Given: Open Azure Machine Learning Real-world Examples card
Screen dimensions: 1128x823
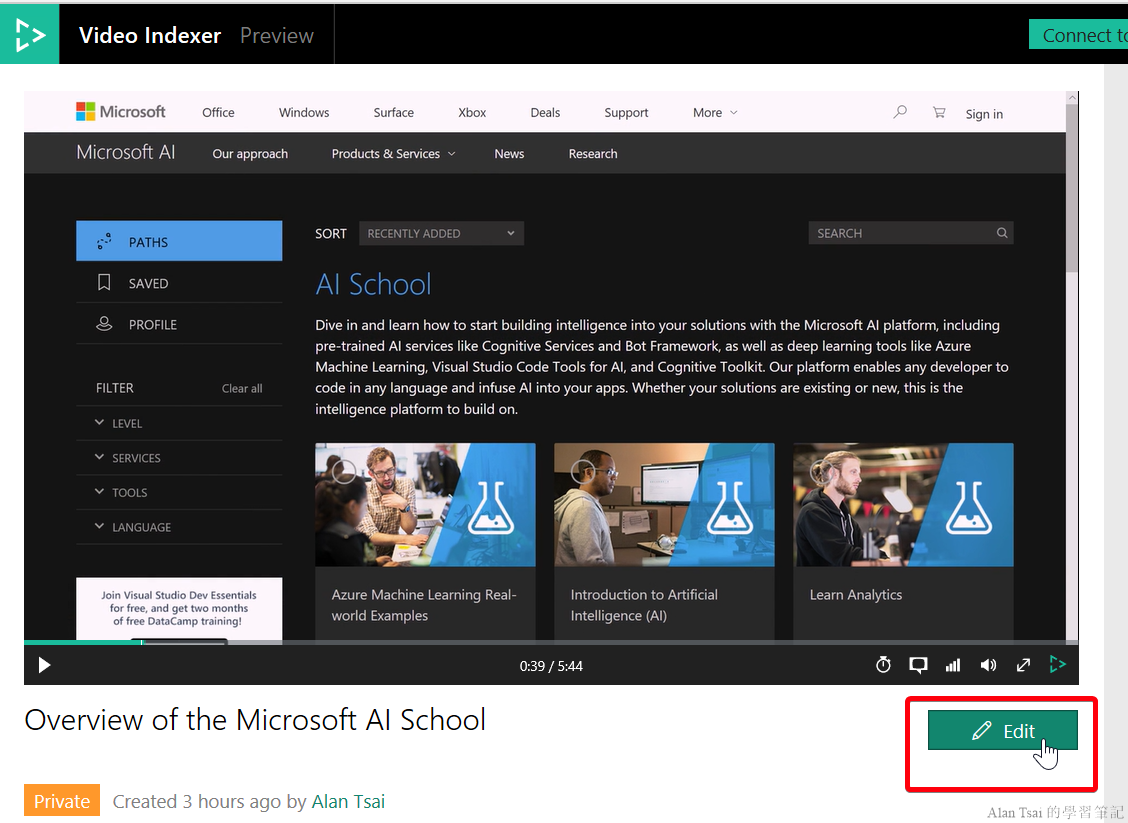Looking at the screenshot, I should click(425, 541).
